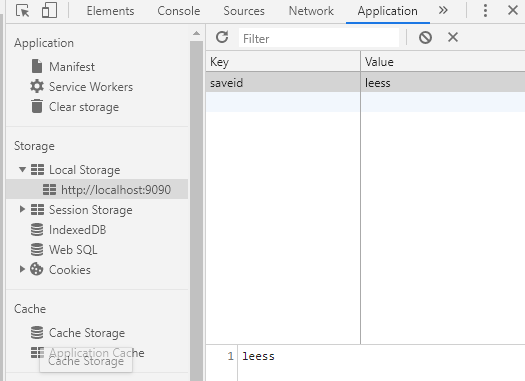Open Cache Storage under Cache section
The width and height of the screenshot is (525, 381).
pos(87,333)
